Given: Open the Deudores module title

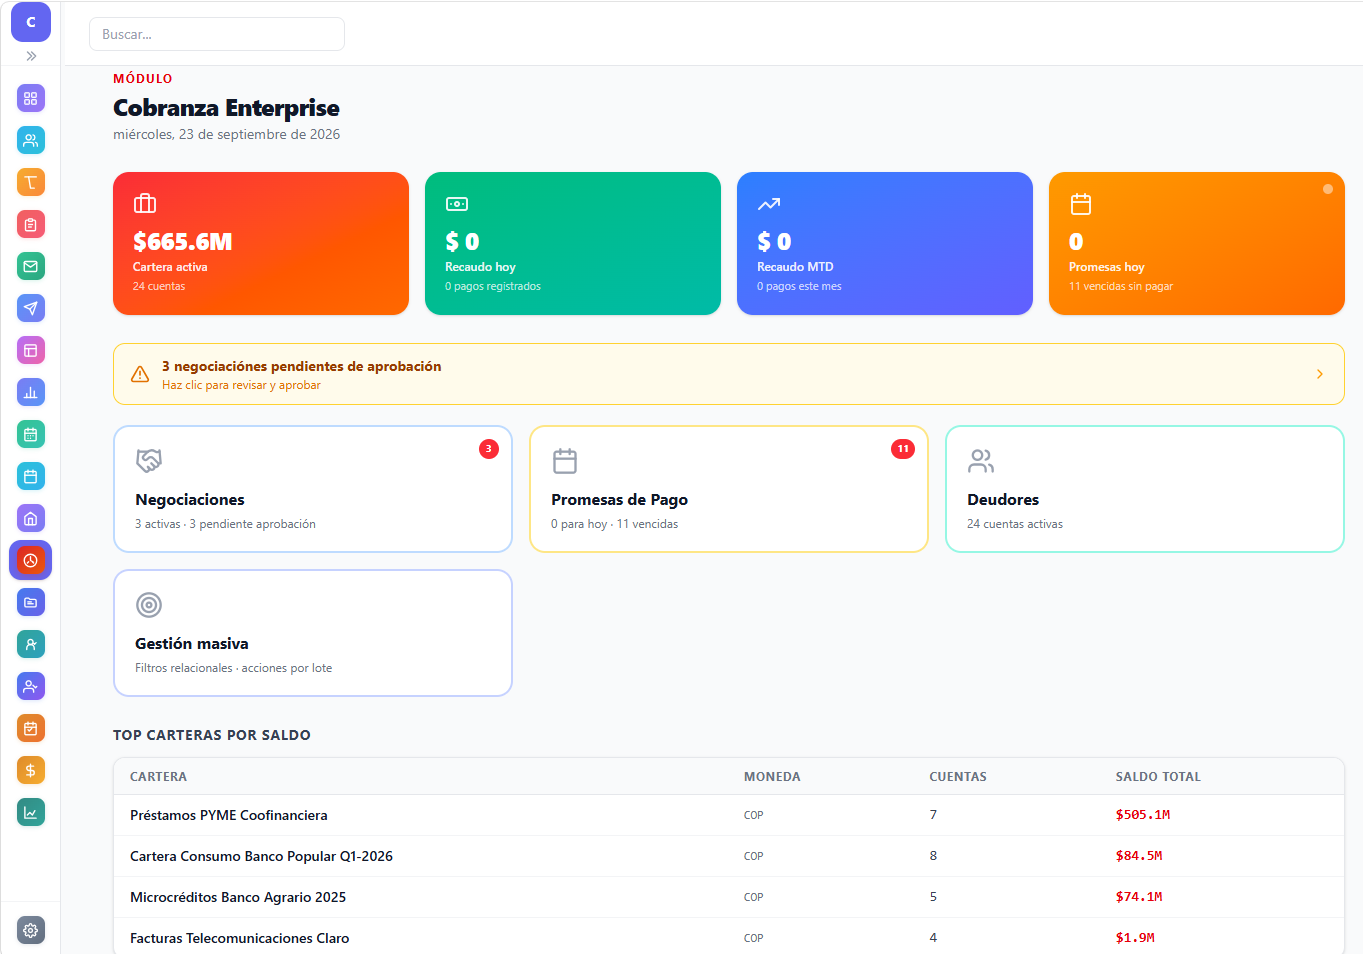Looking at the screenshot, I should tap(1003, 499).
